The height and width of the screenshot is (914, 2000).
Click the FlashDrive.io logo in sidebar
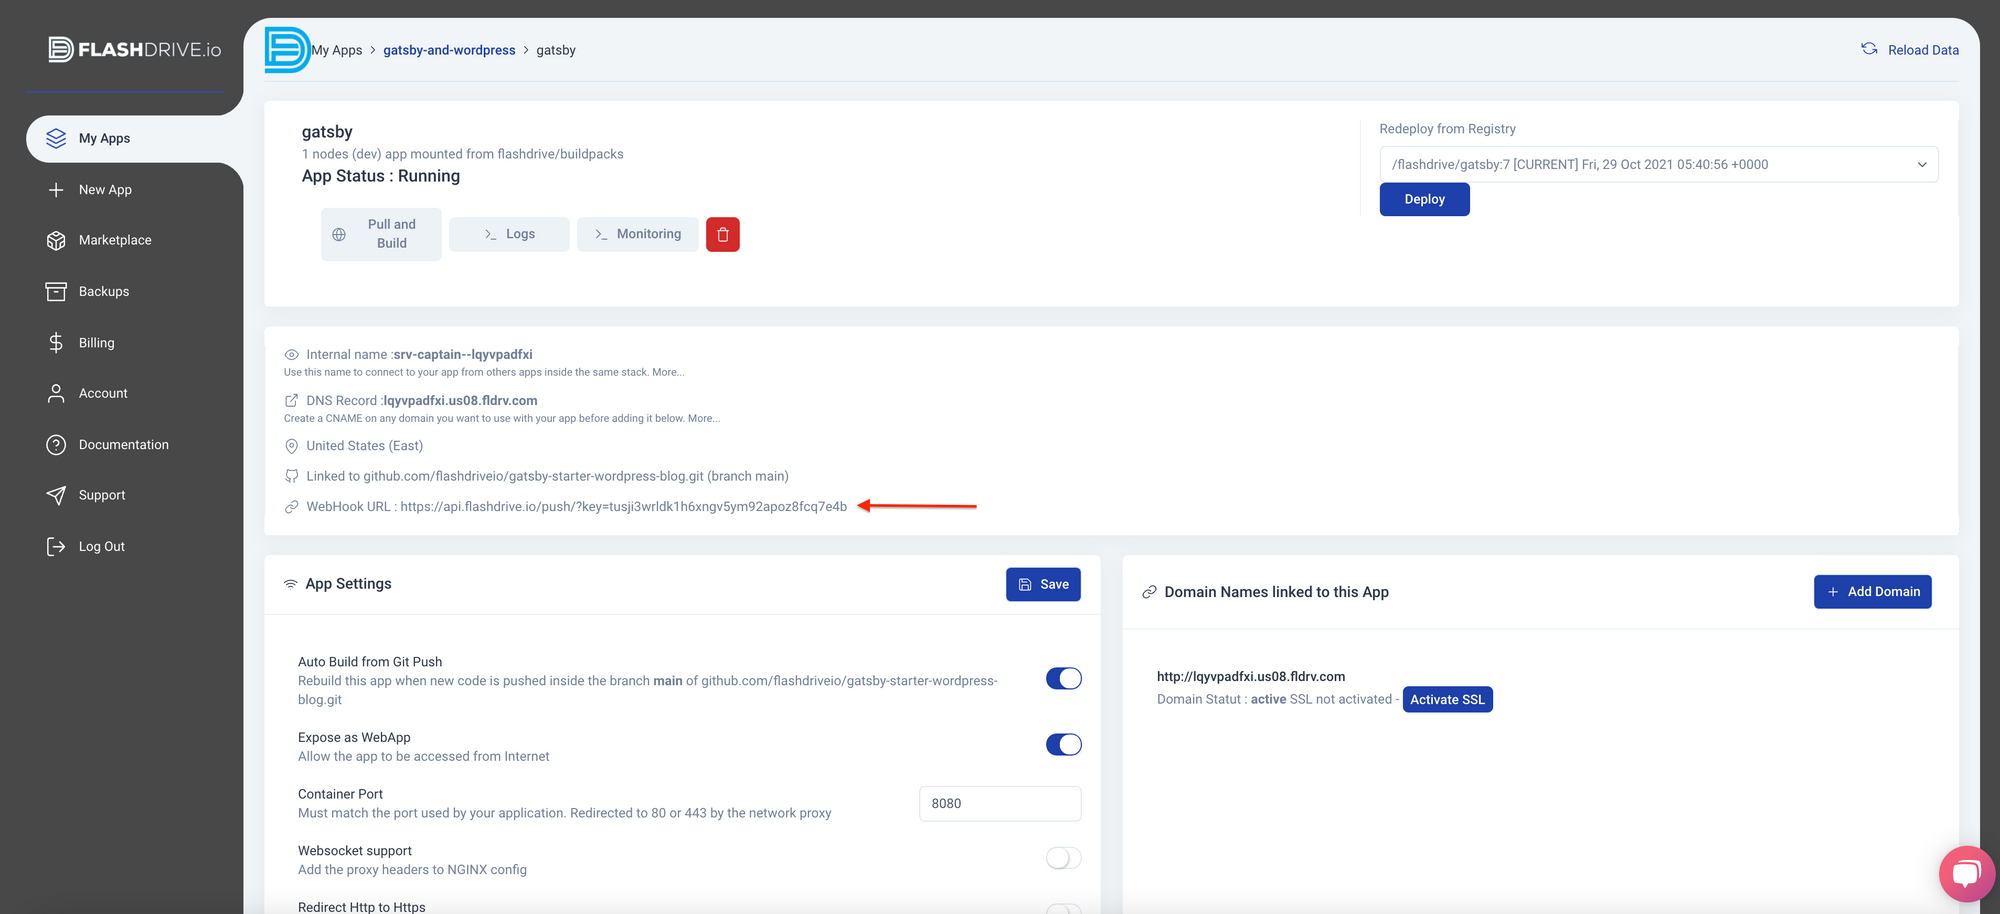click(135, 49)
